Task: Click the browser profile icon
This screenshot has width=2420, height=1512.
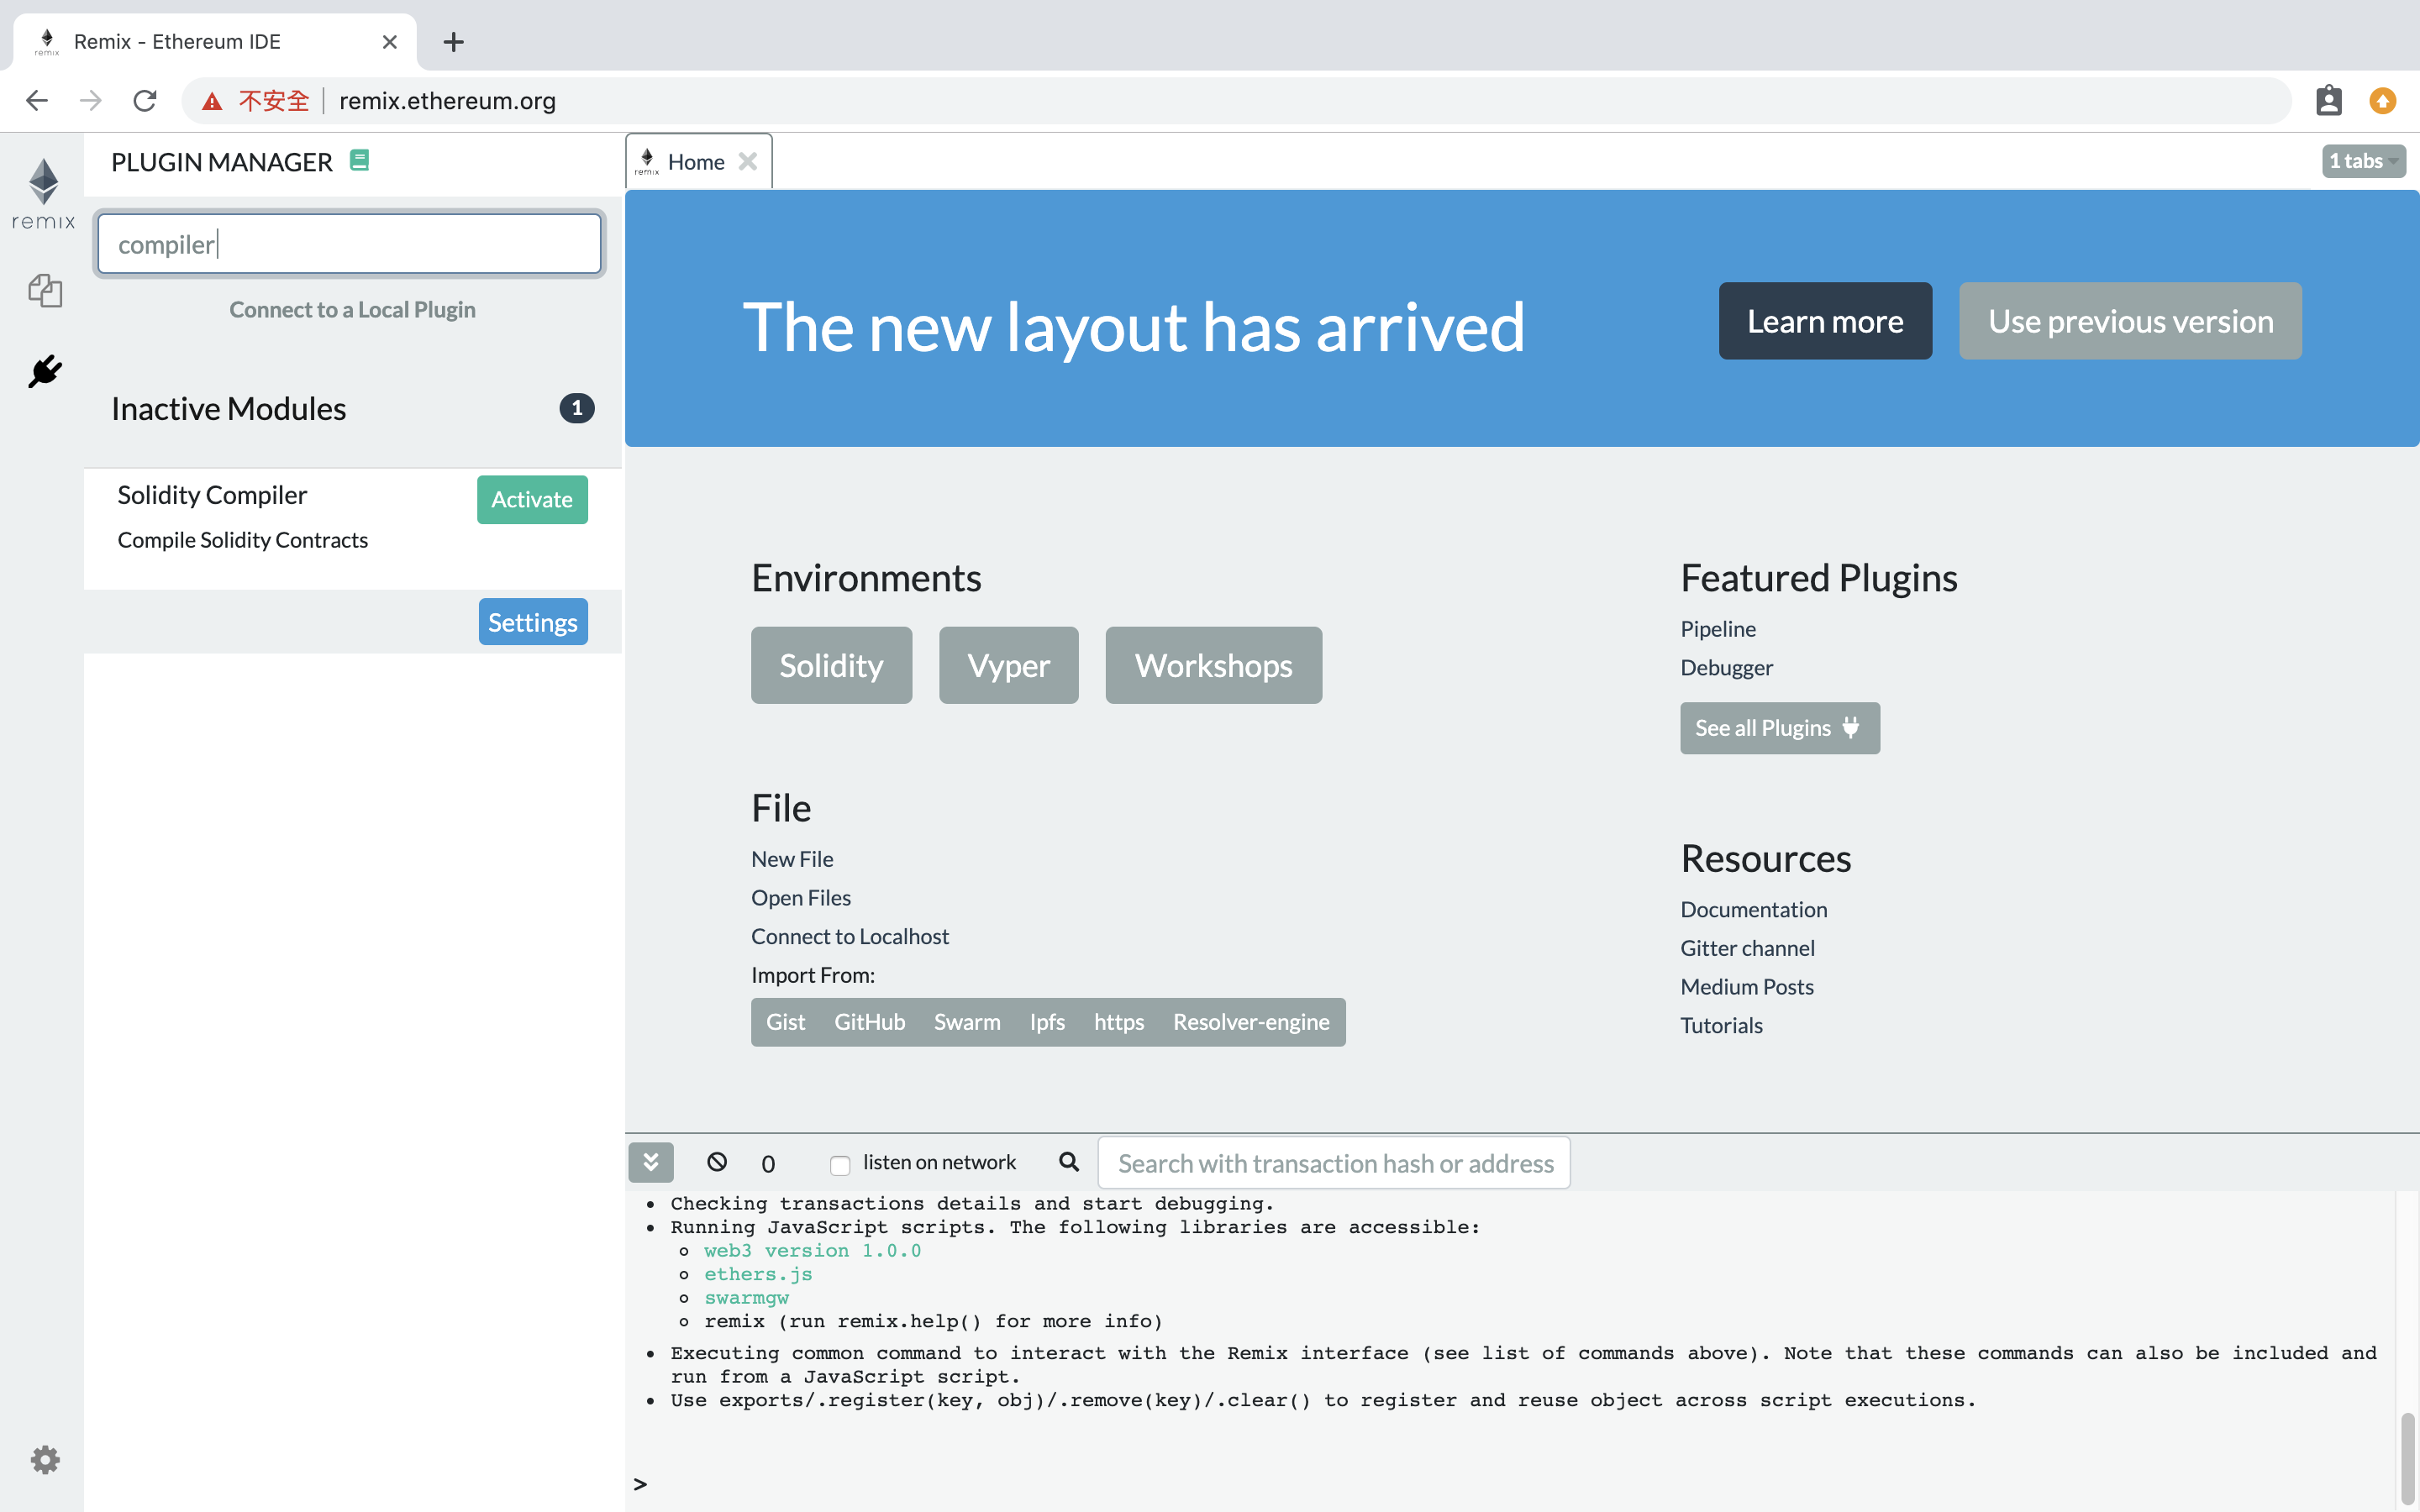Action: (2329, 100)
